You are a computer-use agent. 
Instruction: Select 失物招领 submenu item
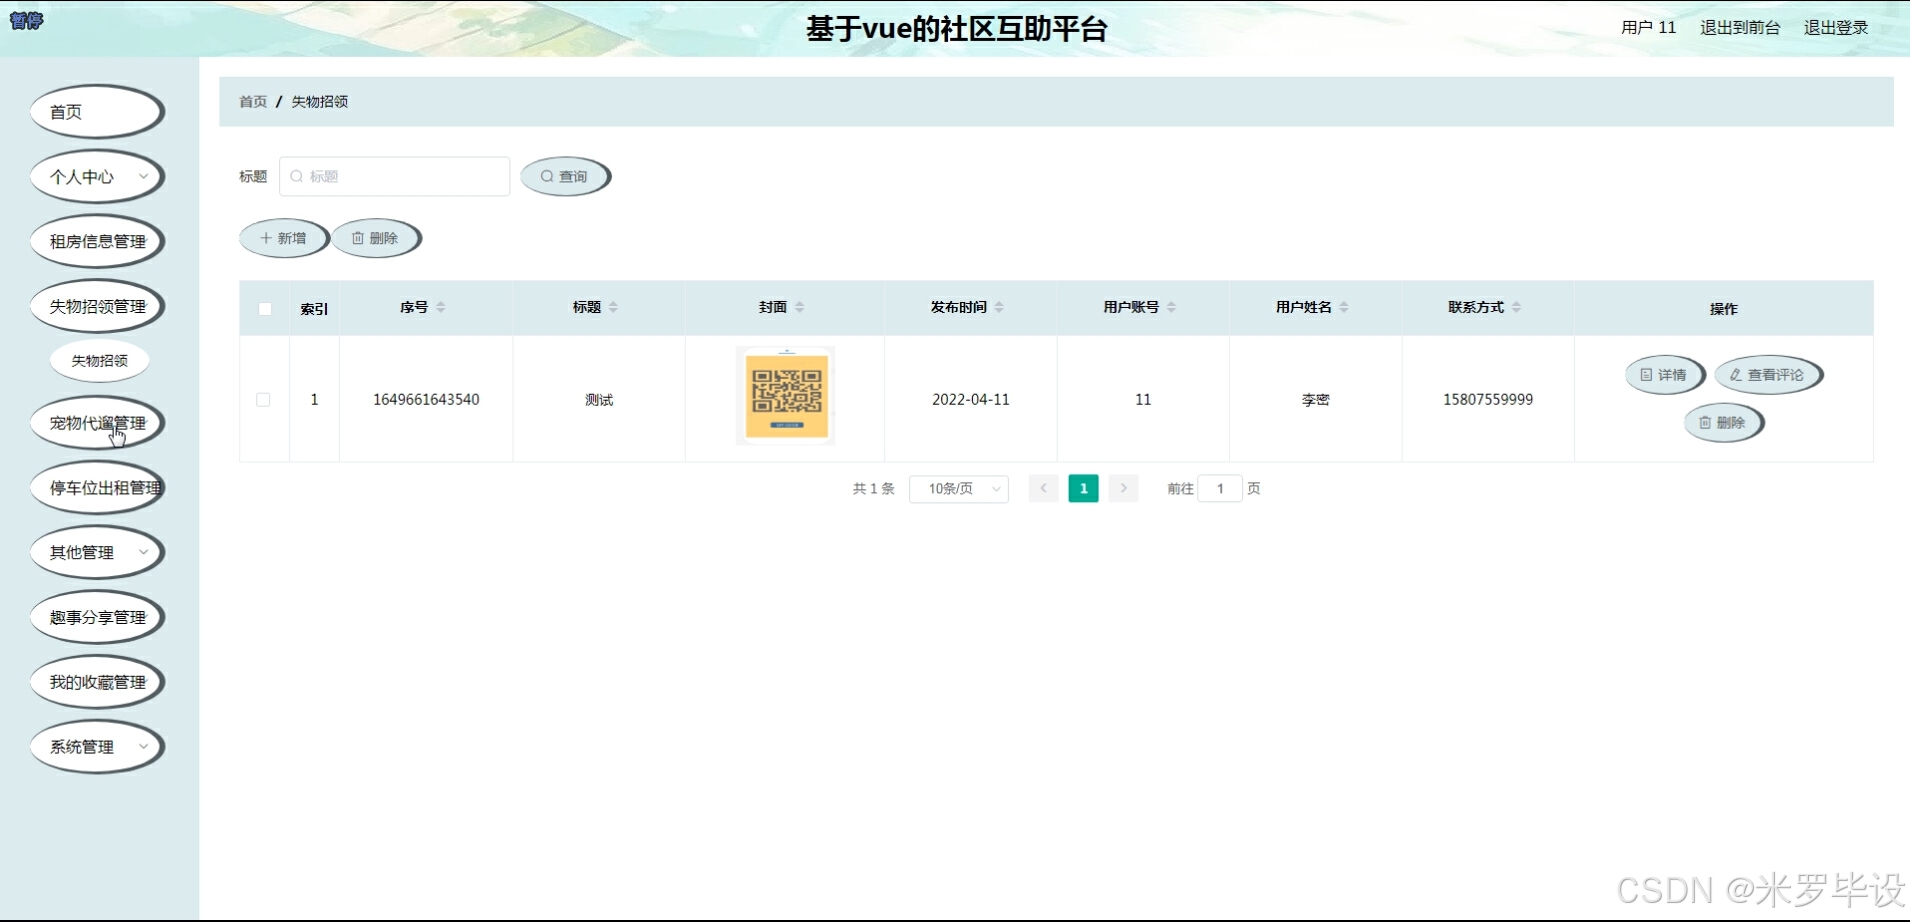click(100, 361)
